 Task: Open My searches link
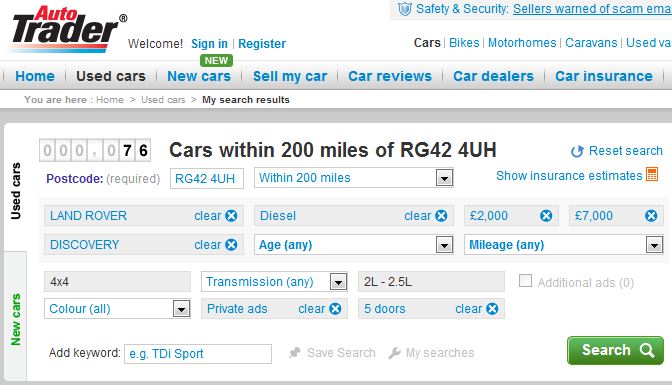click(440, 353)
